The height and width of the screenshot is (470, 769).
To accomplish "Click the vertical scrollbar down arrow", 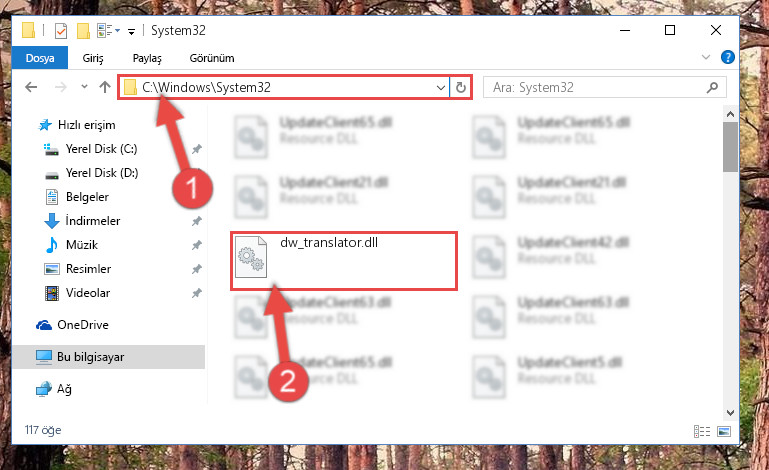I will point(730,413).
